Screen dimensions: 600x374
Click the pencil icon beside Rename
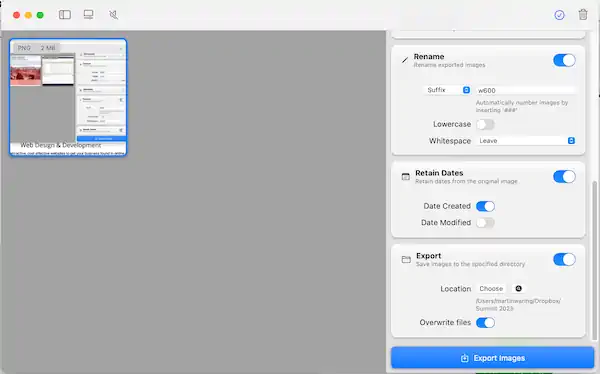click(405, 60)
